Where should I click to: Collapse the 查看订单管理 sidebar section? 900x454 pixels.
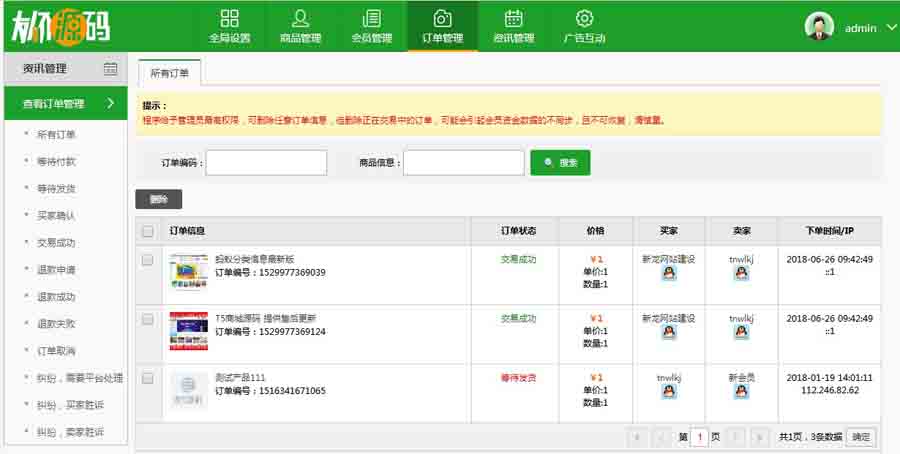[x=110, y=103]
